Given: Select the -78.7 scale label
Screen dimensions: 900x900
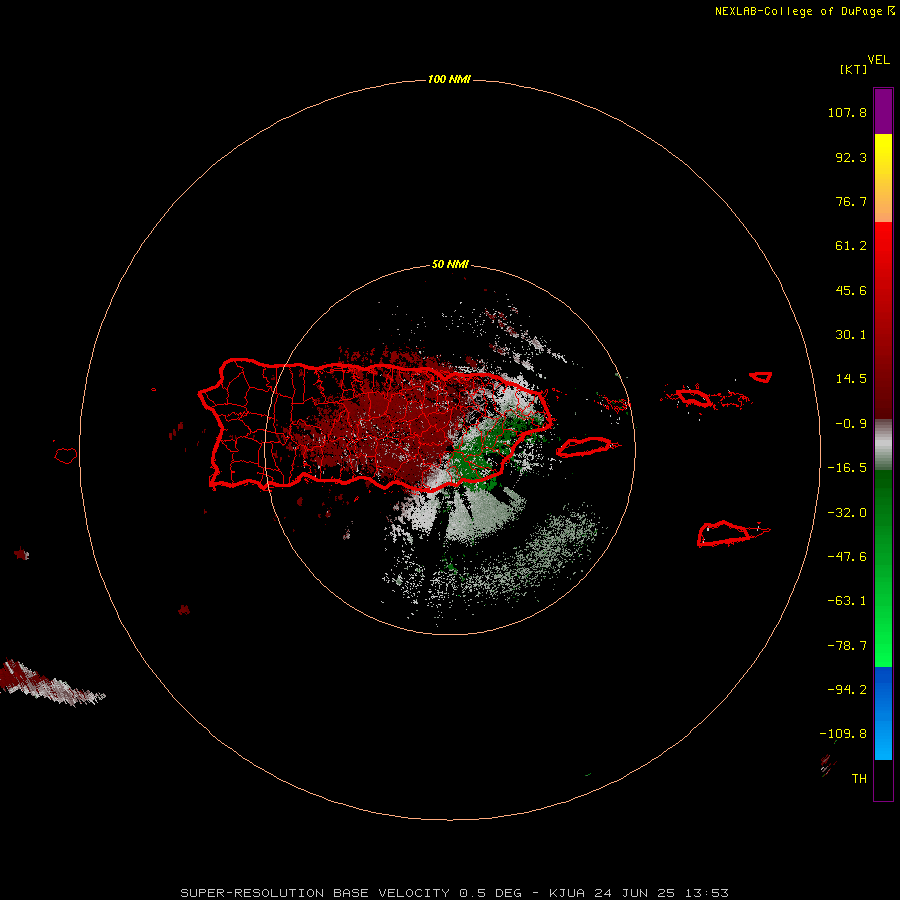Looking at the screenshot, I should pos(847,646).
